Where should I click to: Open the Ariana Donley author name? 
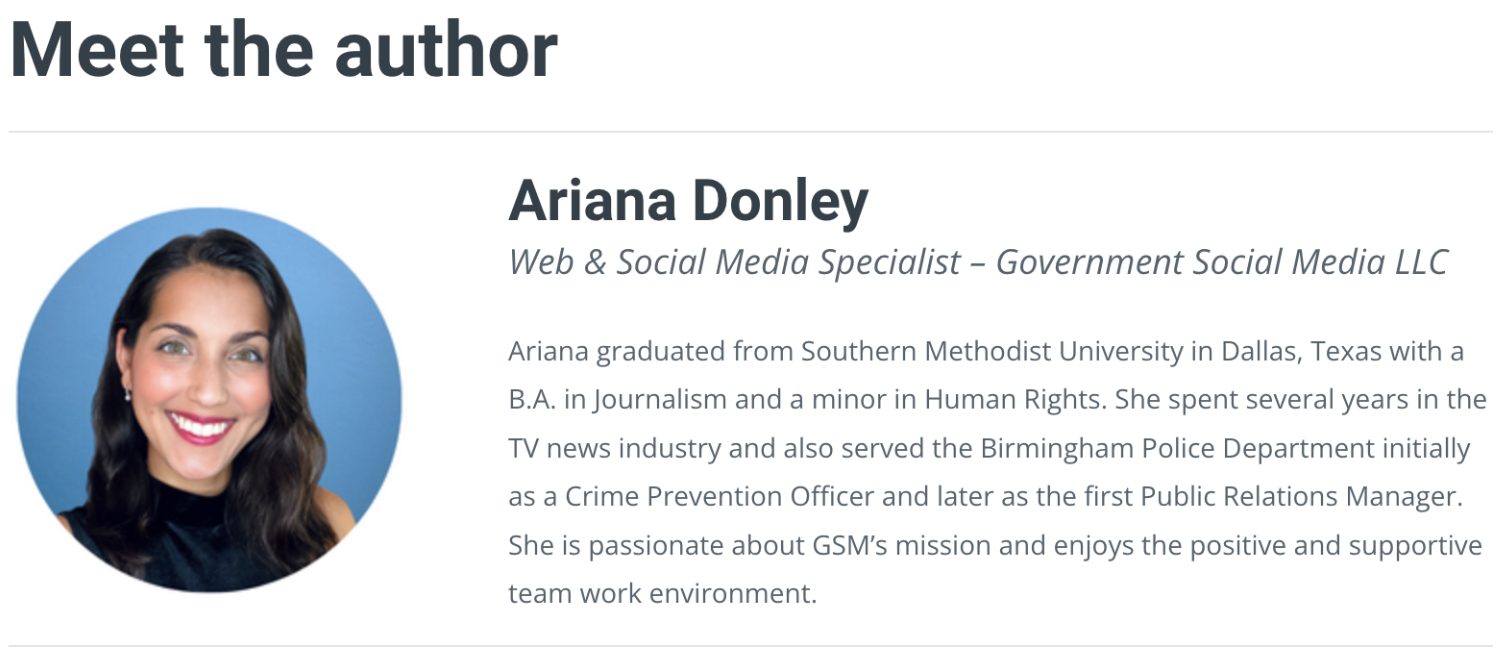(688, 201)
